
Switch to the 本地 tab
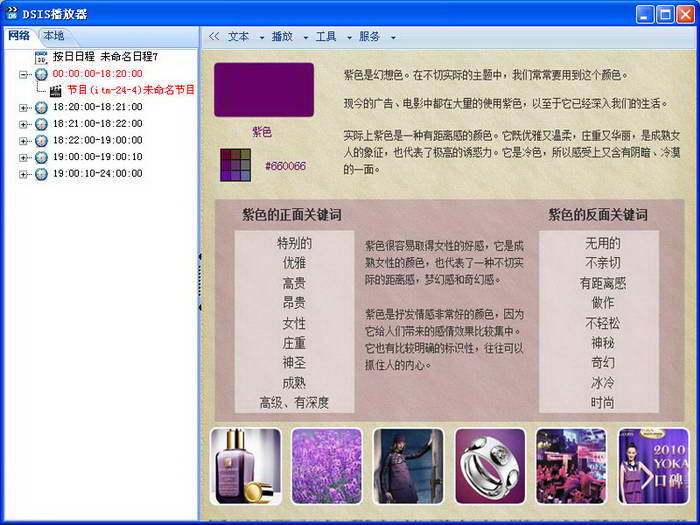point(54,35)
